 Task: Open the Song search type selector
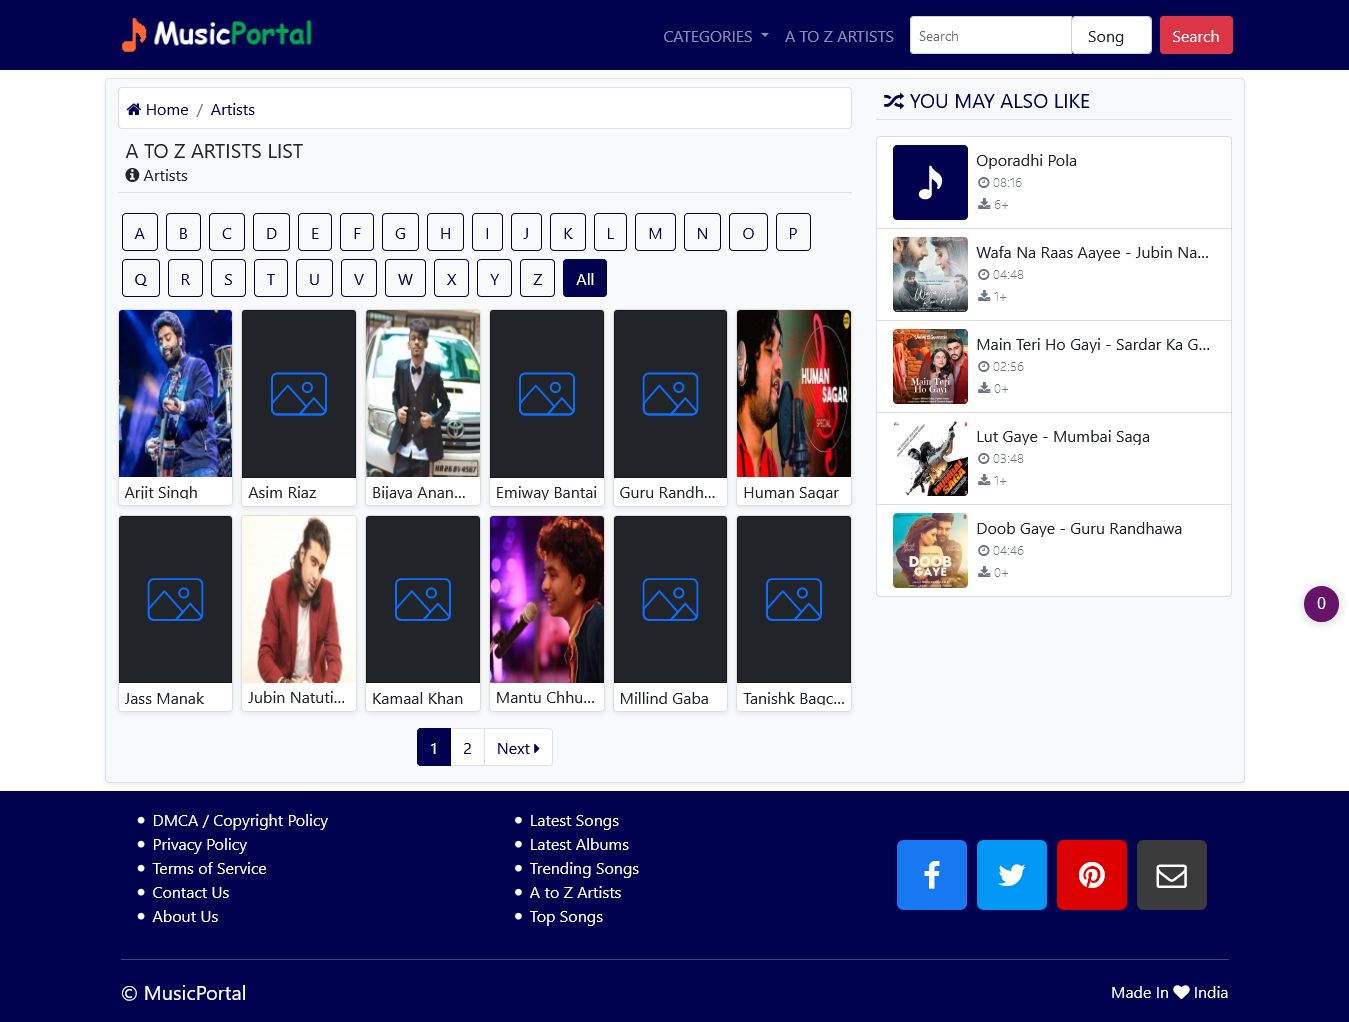(x=1111, y=36)
